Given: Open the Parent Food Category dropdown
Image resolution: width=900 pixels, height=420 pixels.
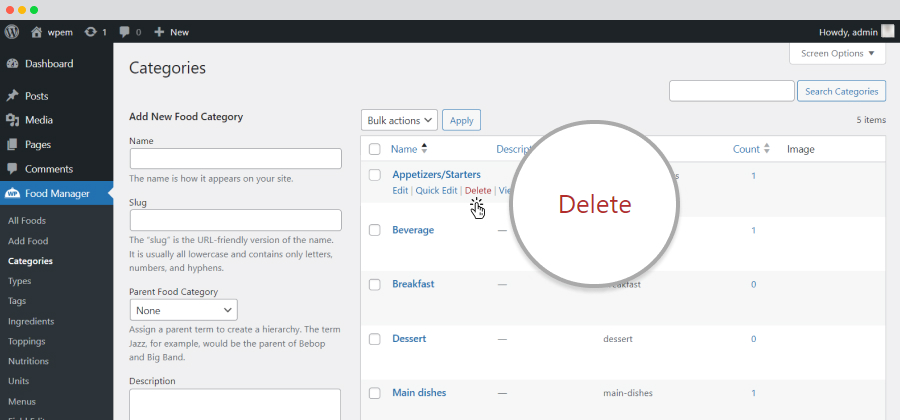Looking at the screenshot, I should coord(184,310).
